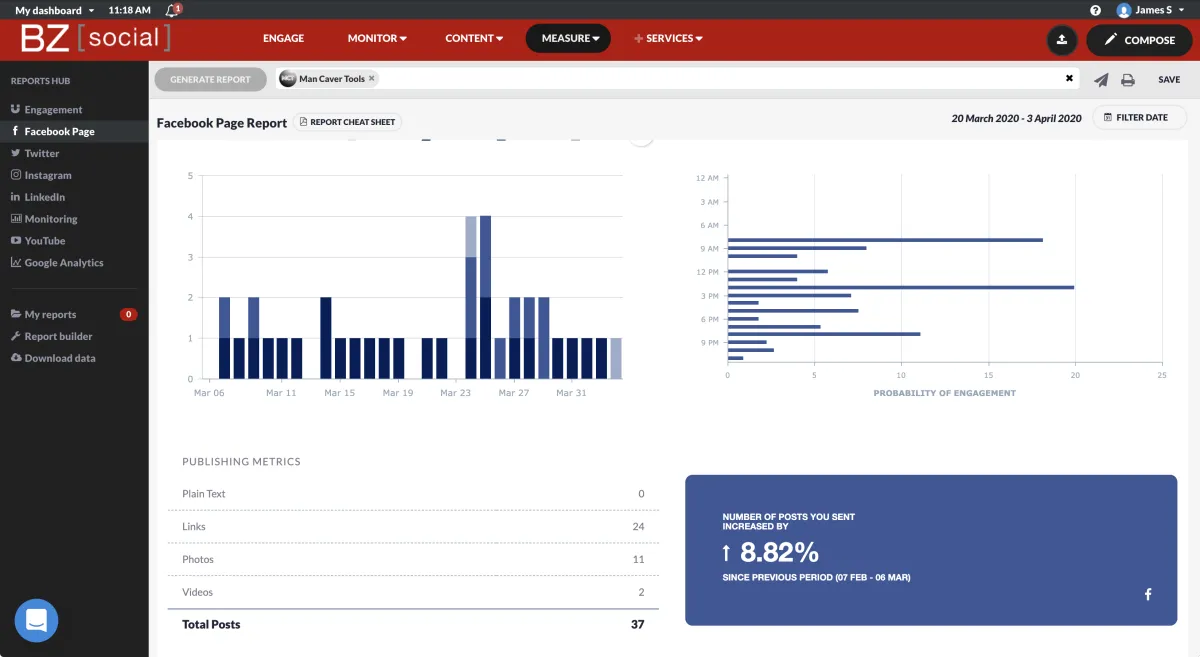
Task: Expand the Monitor menu
Action: coord(376,39)
